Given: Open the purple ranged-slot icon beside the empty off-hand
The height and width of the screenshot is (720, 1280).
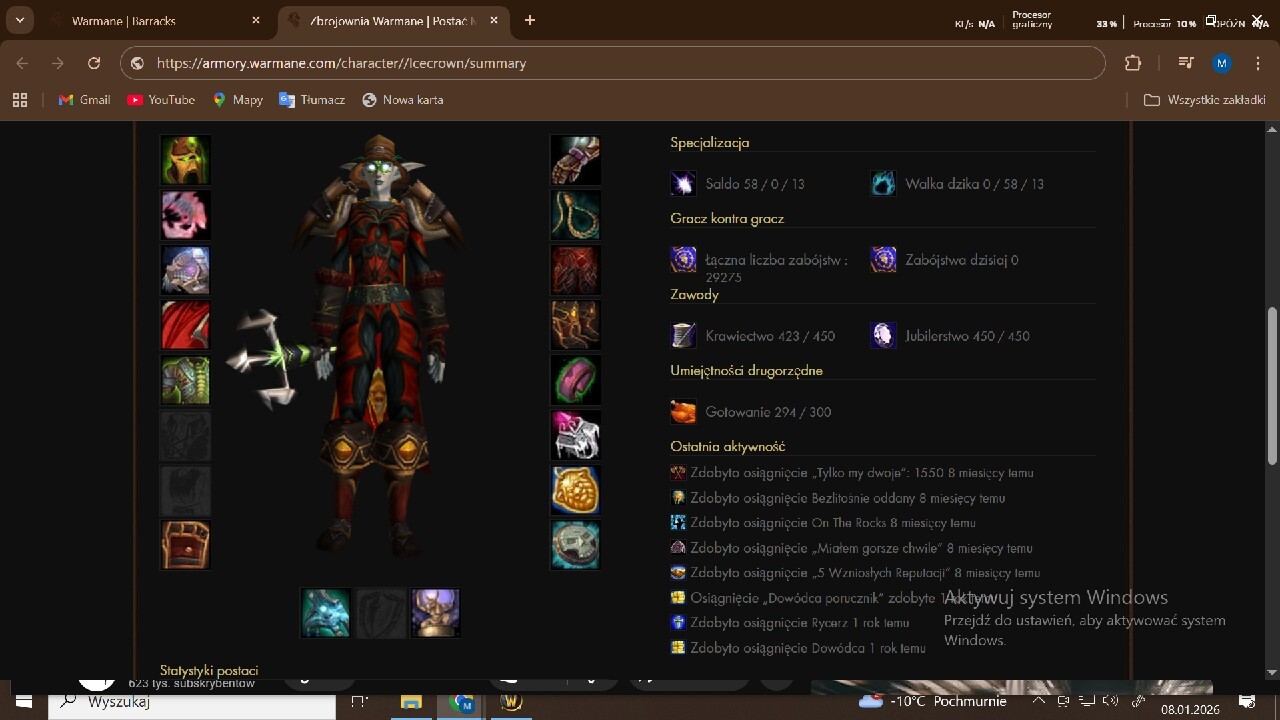Looking at the screenshot, I should coord(436,613).
